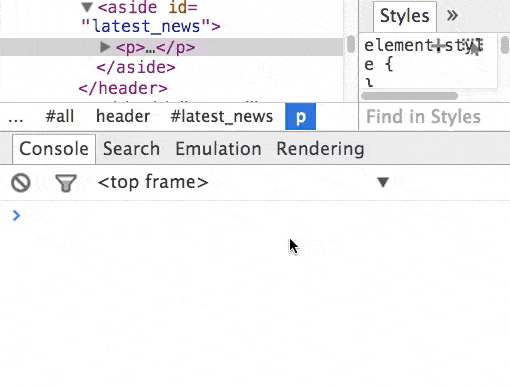Image resolution: width=510 pixels, height=388 pixels.
Task: Select header in the breadcrumb bar
Action: tap(123, 117)
